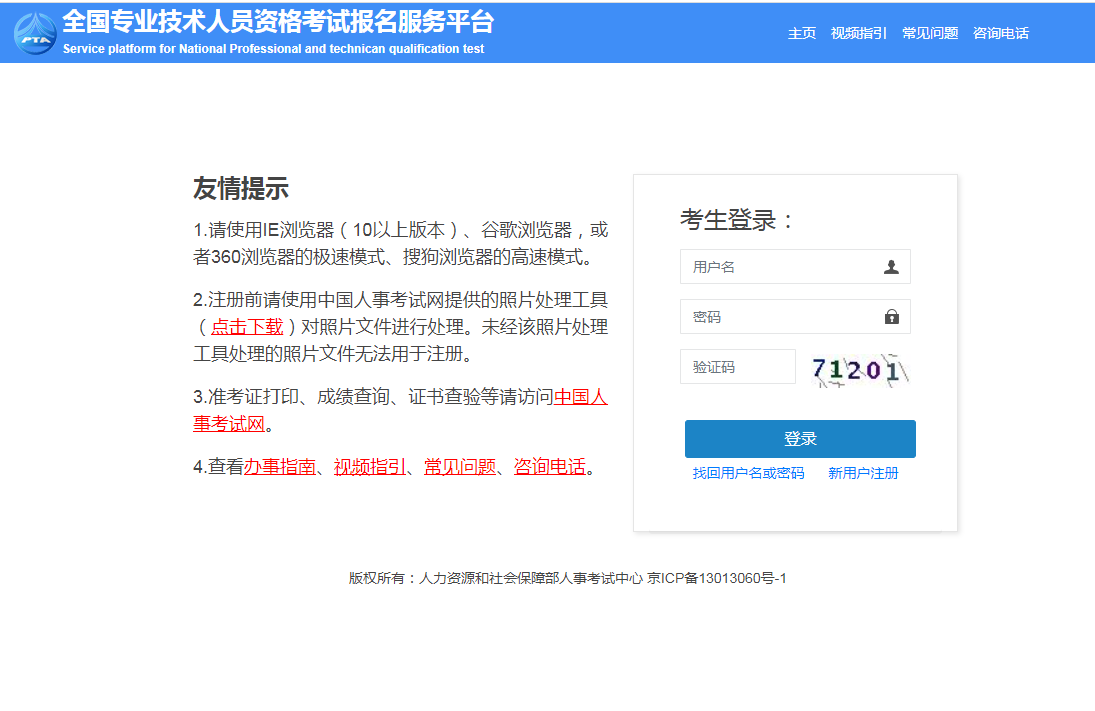Click the red 点击下载 photo tool link
This screenshot has width=1095, height=711.
247,326
